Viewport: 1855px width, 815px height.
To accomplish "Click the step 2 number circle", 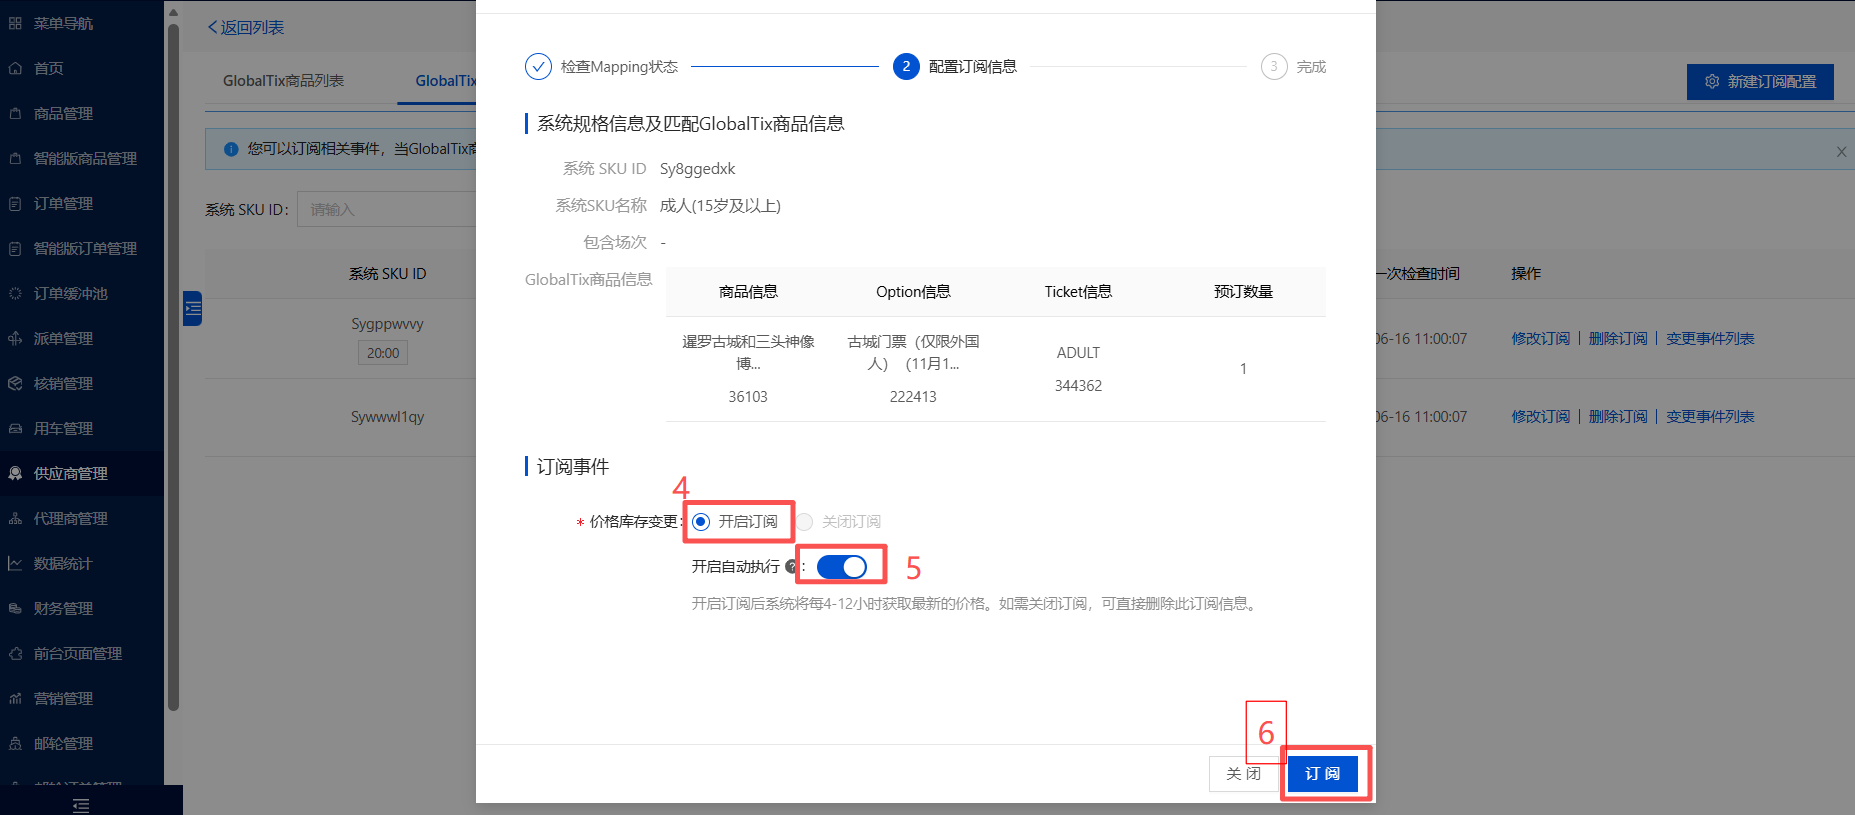I will (x=906, y=66).
